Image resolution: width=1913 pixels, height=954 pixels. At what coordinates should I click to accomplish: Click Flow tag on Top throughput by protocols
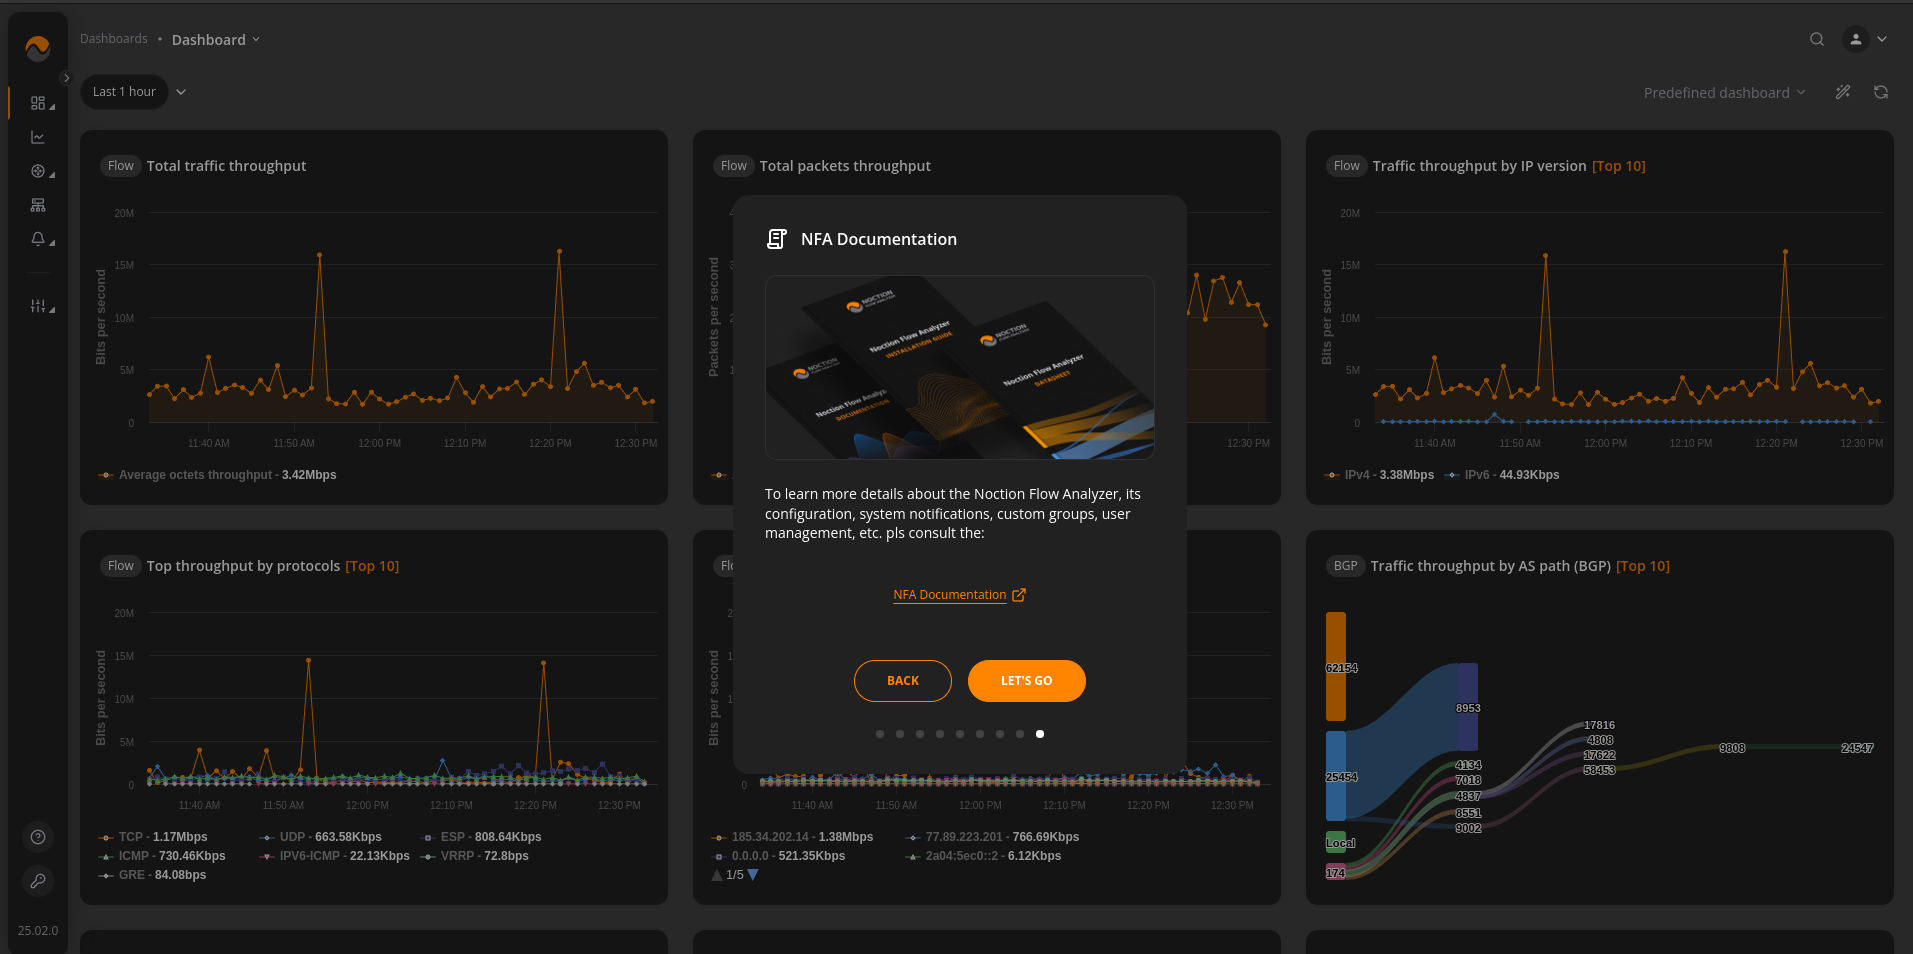coord(120,566)
